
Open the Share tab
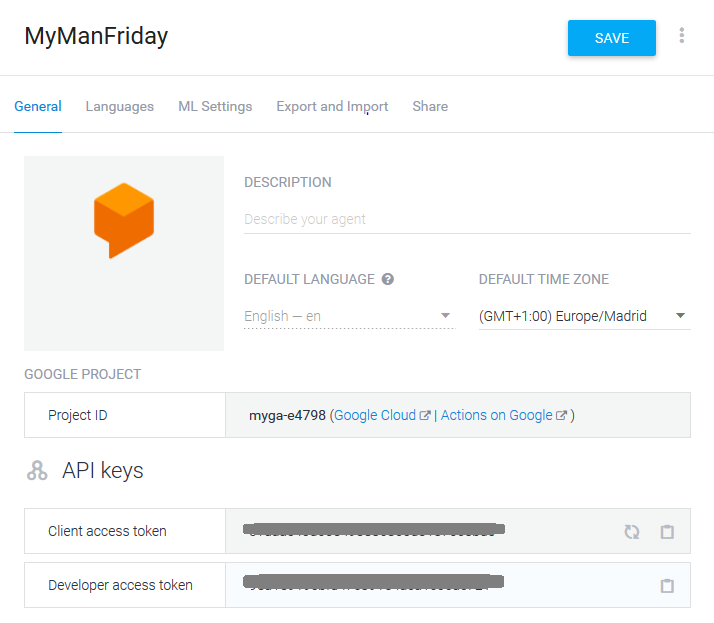(430, 107)
